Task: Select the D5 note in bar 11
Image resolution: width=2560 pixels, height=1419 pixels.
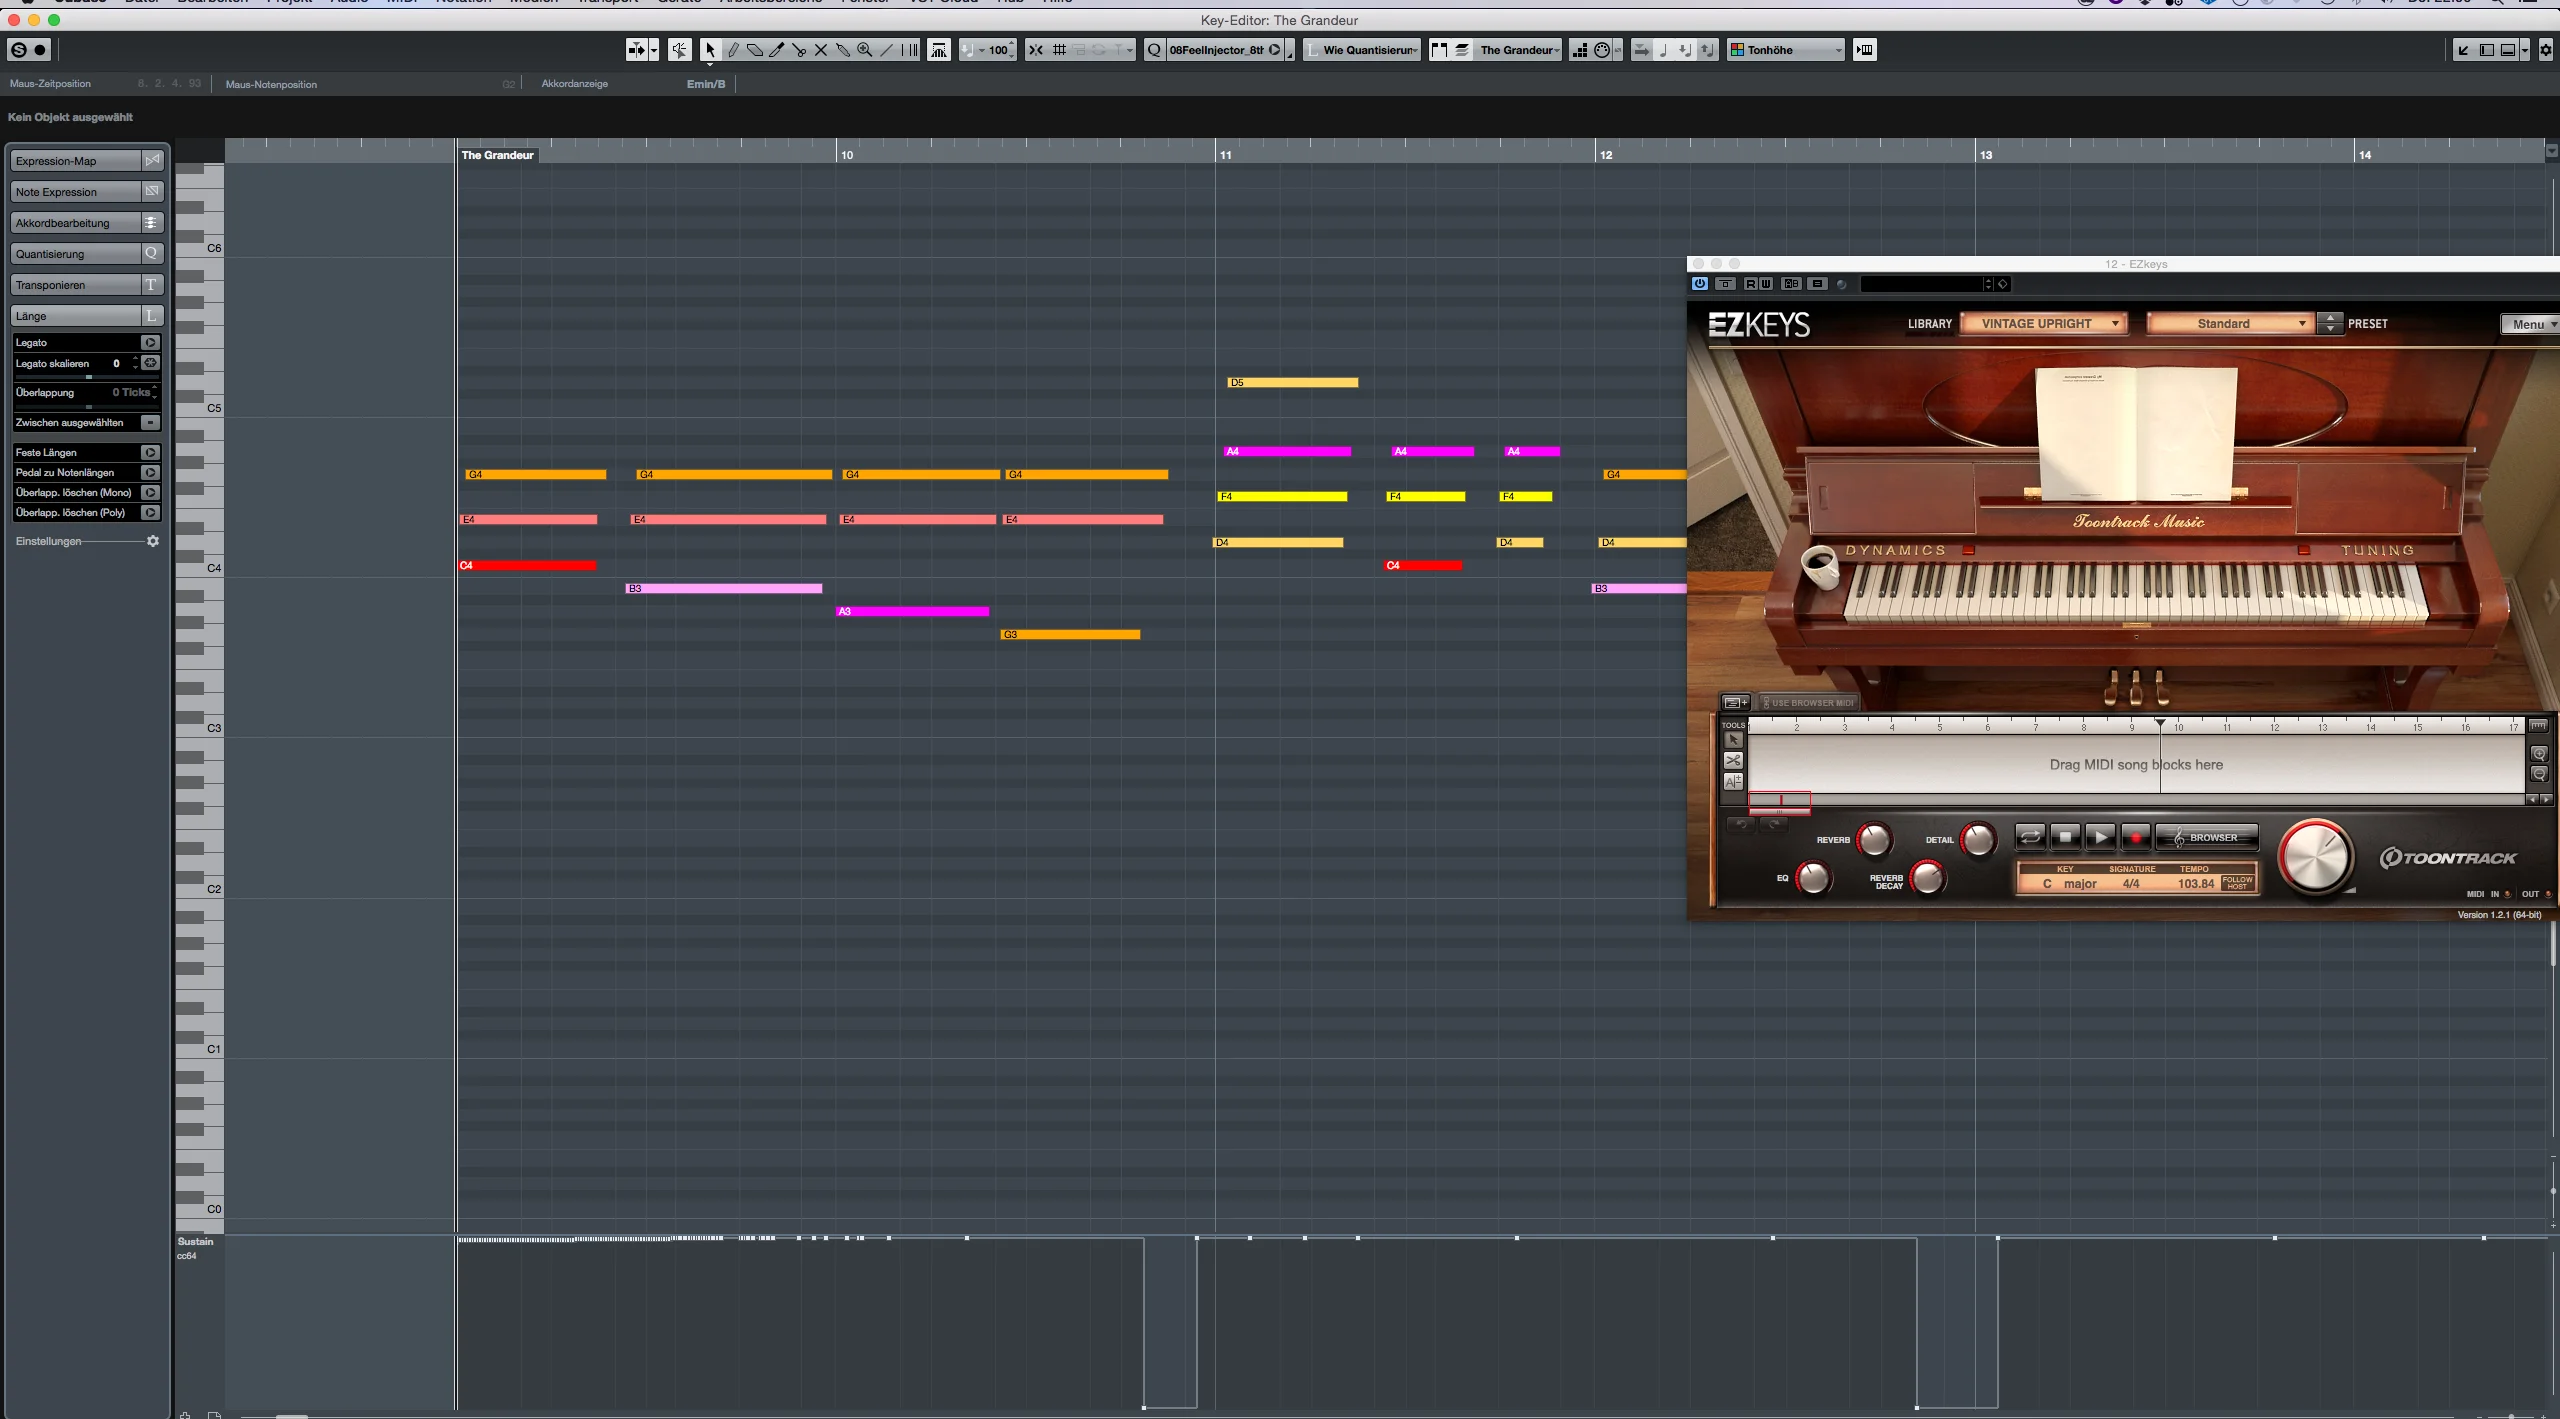Action: pyautogui.click(x=1292, y=383)
